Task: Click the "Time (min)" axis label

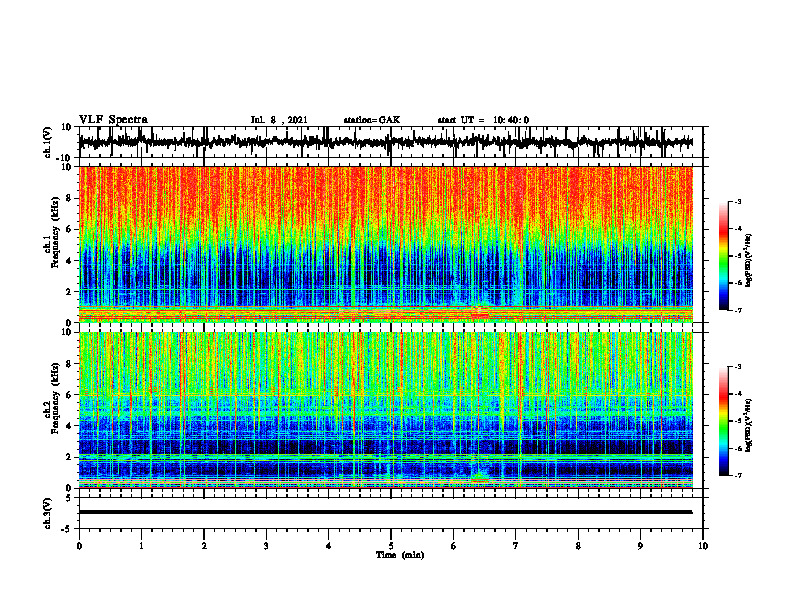Action: (x=400, y=555)
